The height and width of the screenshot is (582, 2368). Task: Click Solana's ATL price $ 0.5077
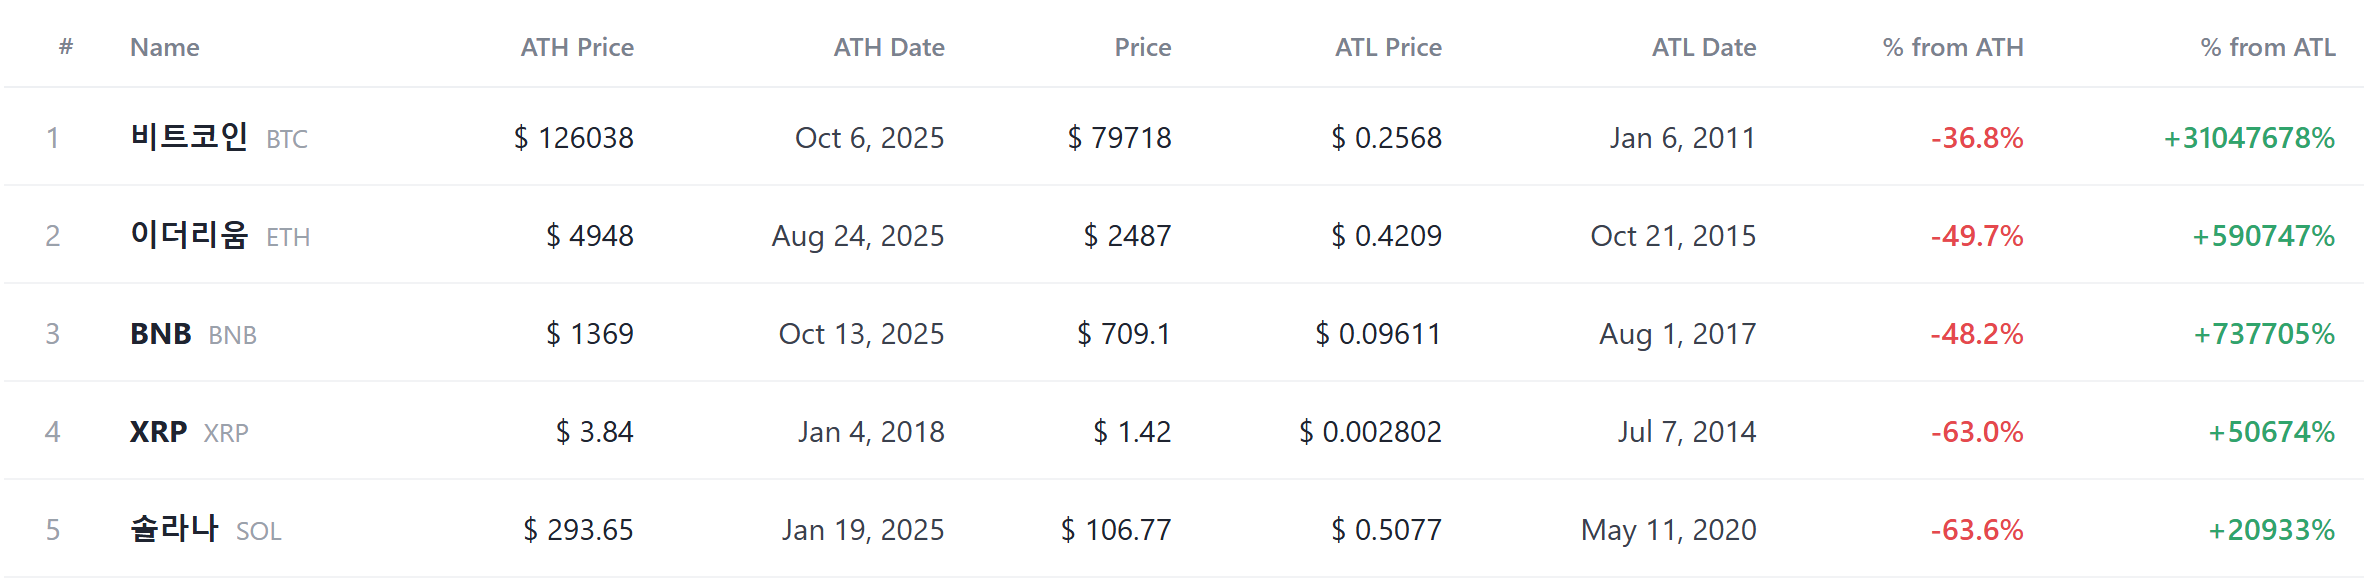click(x=1386, y=529)
